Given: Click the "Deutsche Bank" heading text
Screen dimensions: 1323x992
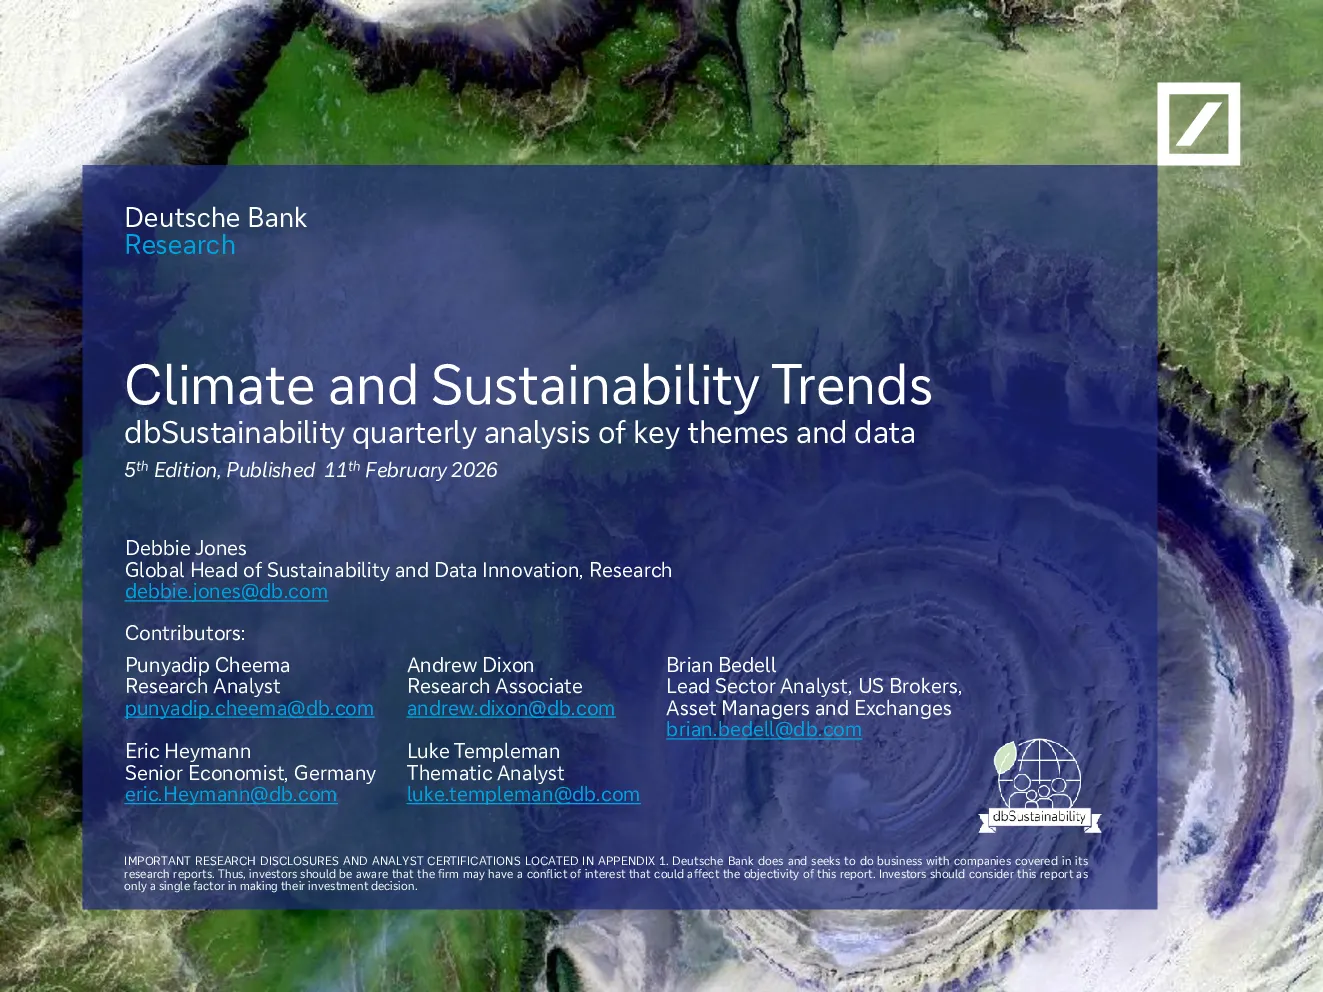Looking at the screenshot, I should (x=216, y=217).
